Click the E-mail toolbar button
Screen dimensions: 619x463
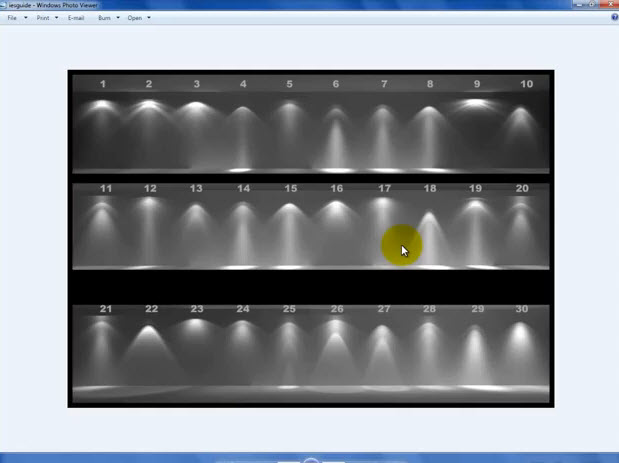(x=76, y=18)
